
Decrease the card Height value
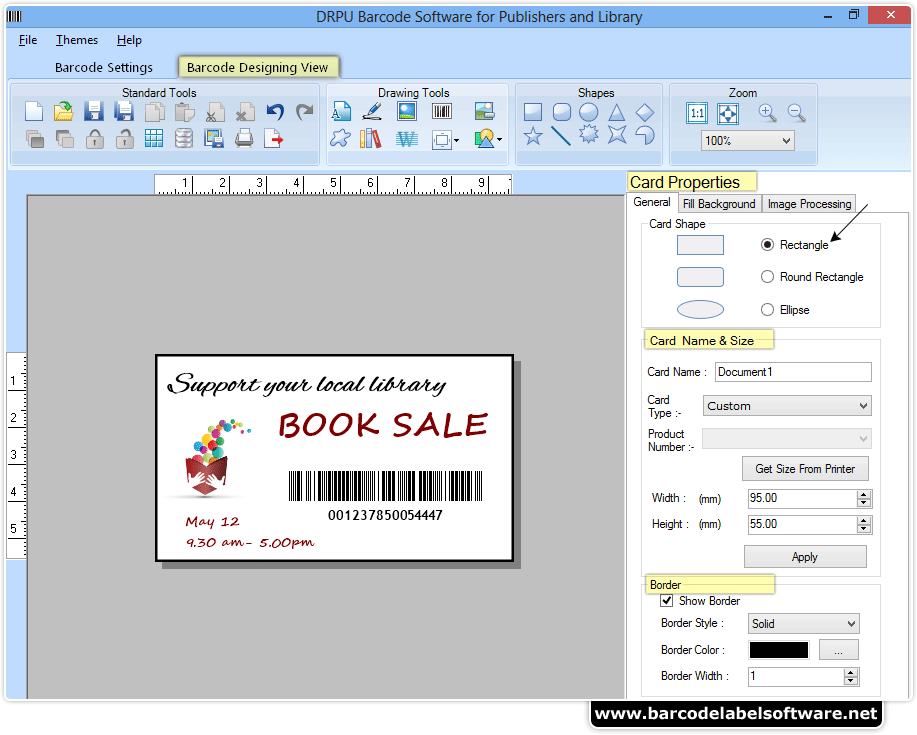[x=864, y=529]
